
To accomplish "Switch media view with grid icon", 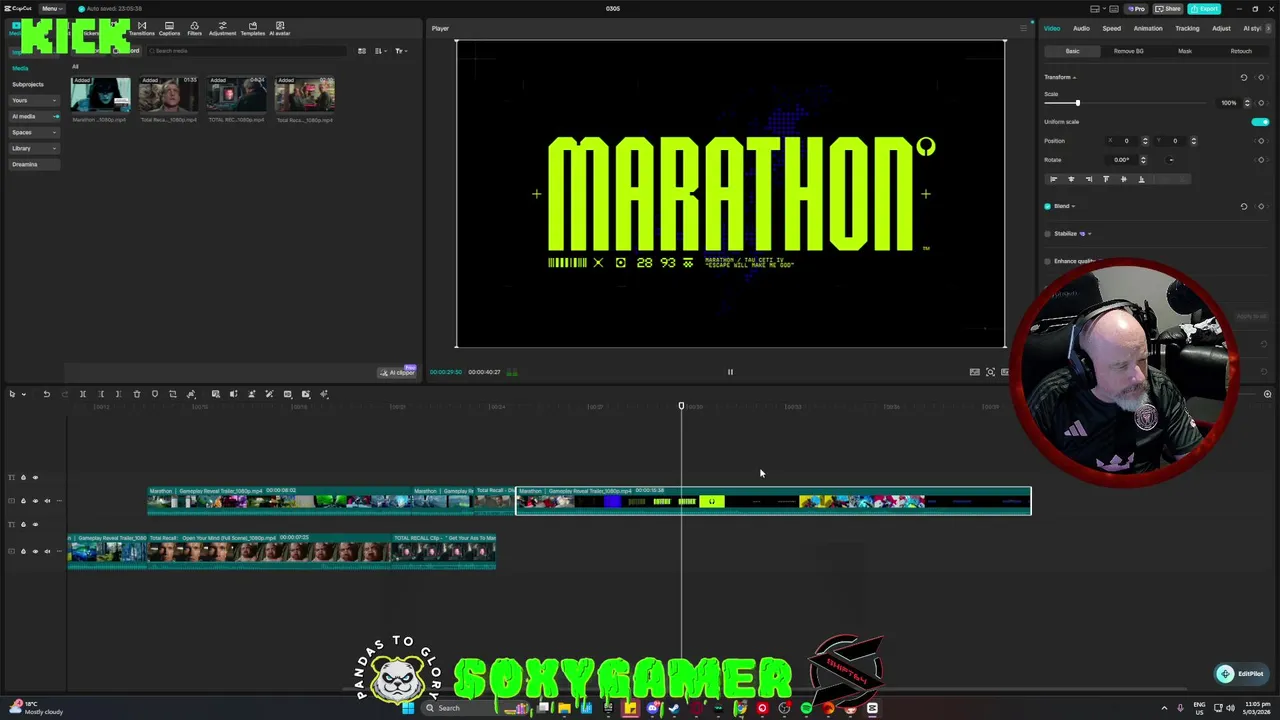I will pos(362,51).
